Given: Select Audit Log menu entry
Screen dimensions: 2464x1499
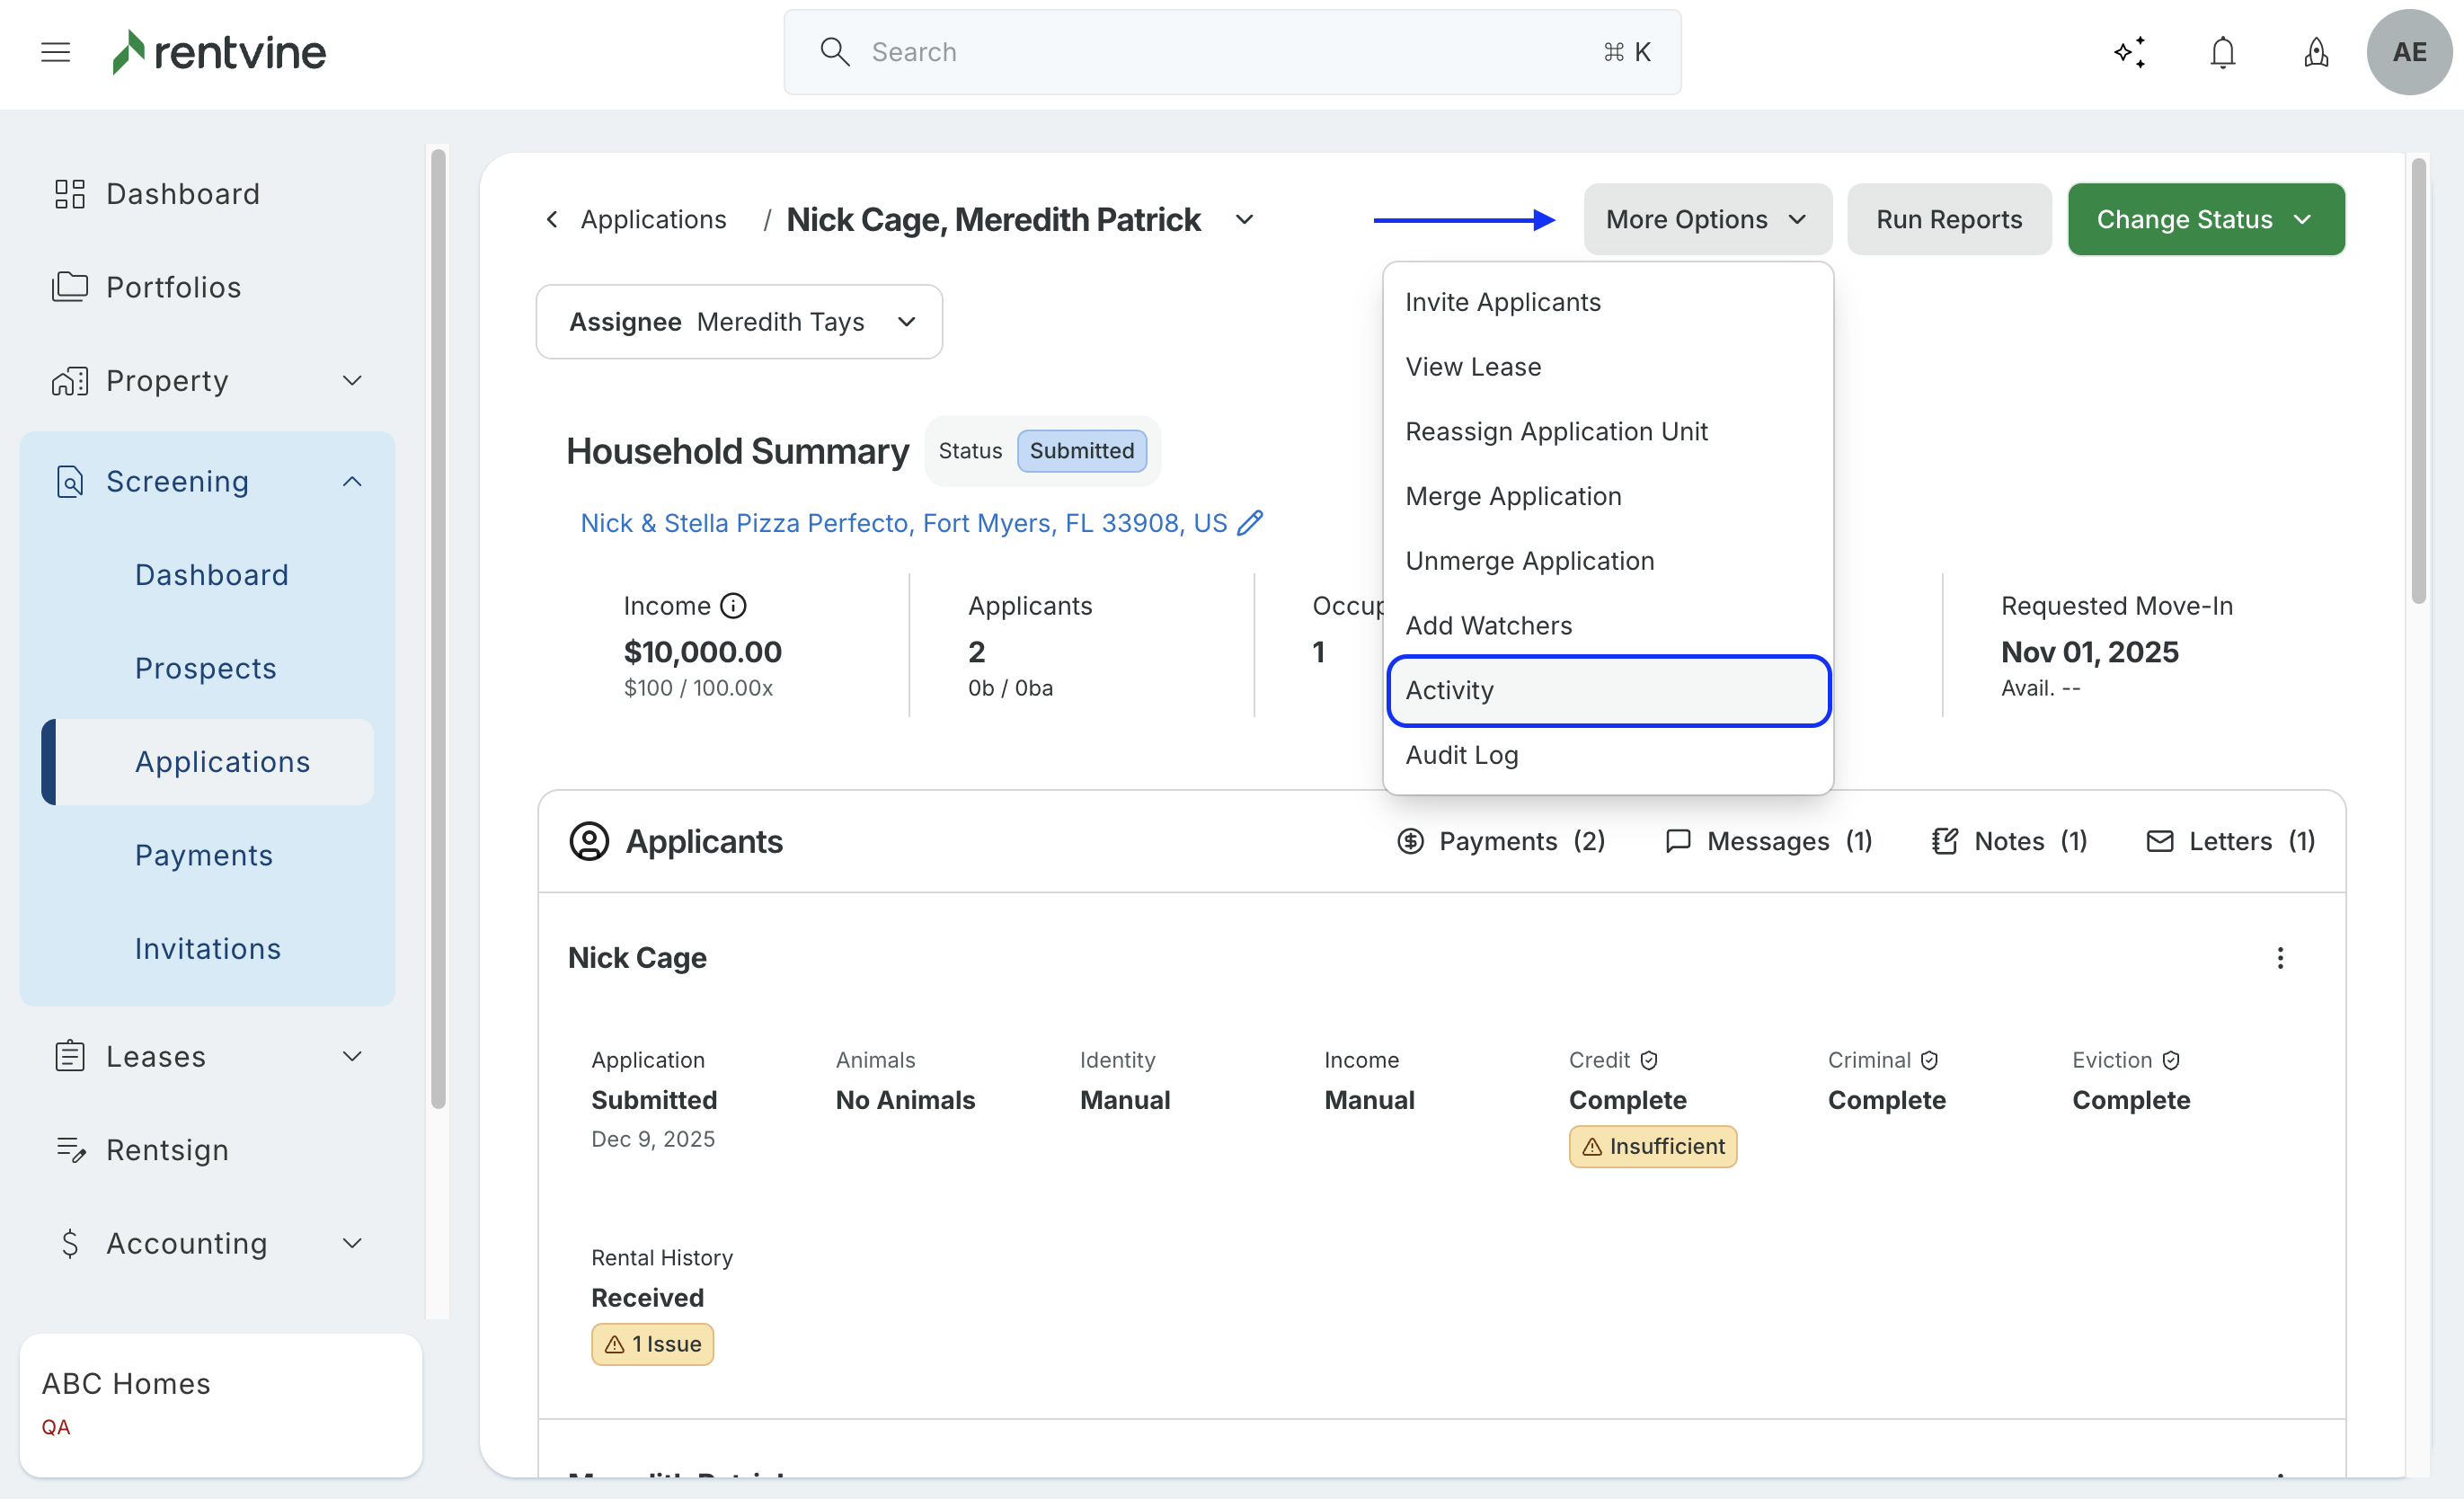Looking at the screenshot, I should tap(1461, 755).
